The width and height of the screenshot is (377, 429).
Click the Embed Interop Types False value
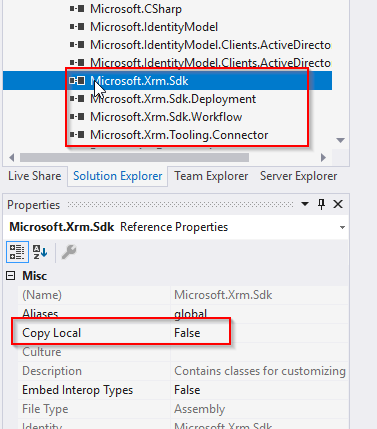pyautogui.click(x=187, y=390)
